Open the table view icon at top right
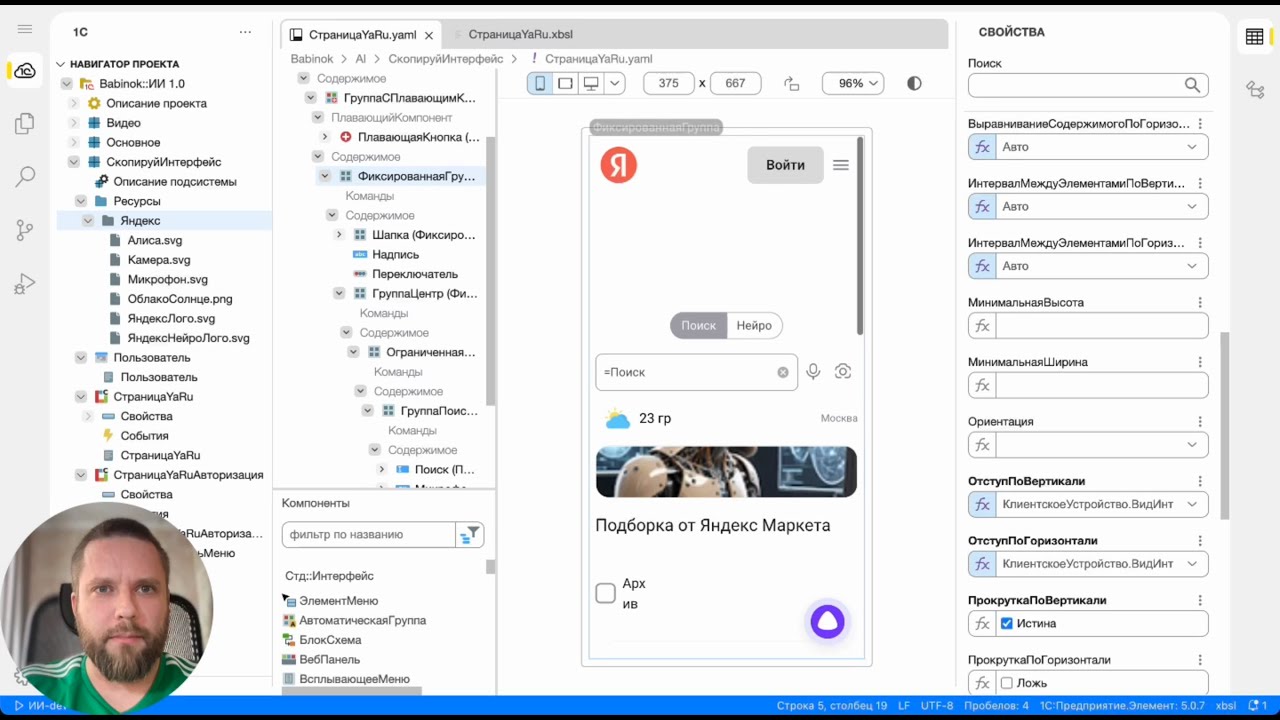The width and height of the screenshot is (1280, 720). [x=1254, y=37]
